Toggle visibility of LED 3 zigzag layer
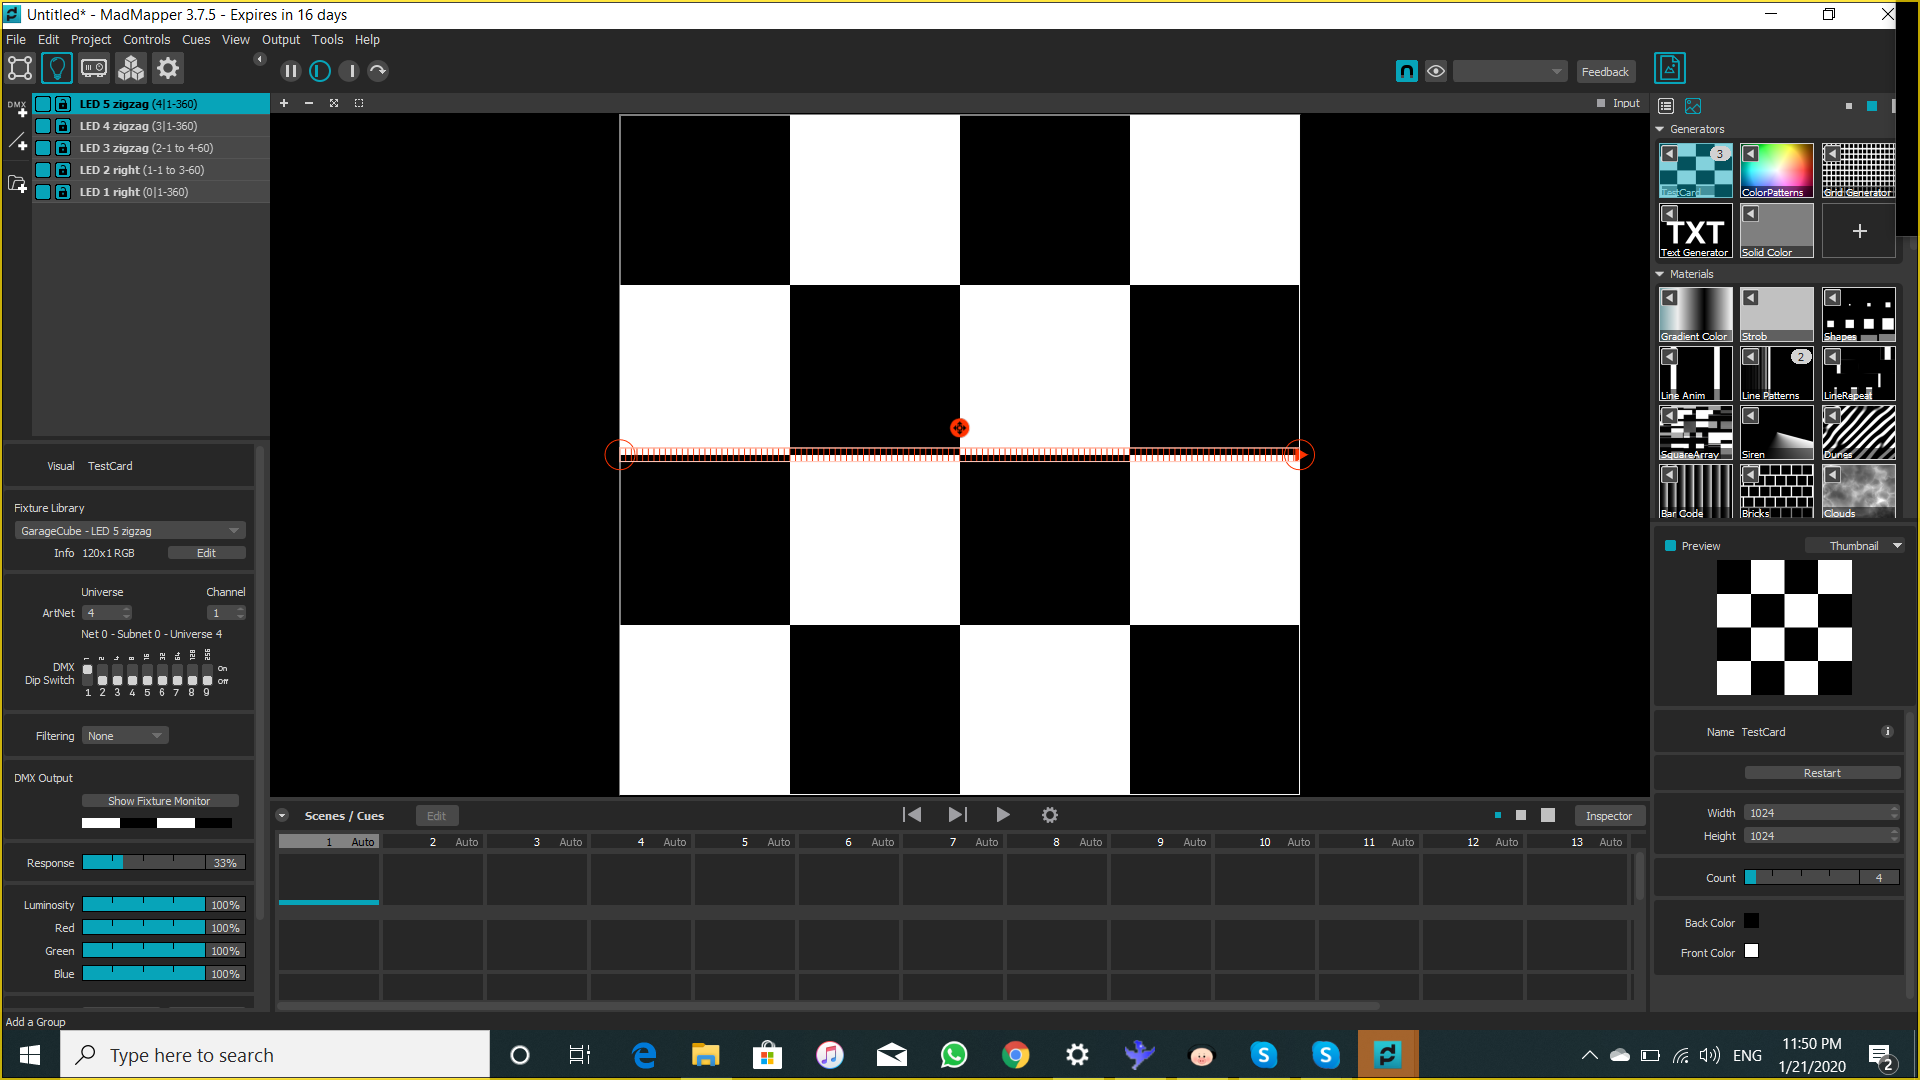 click(44, 148)
